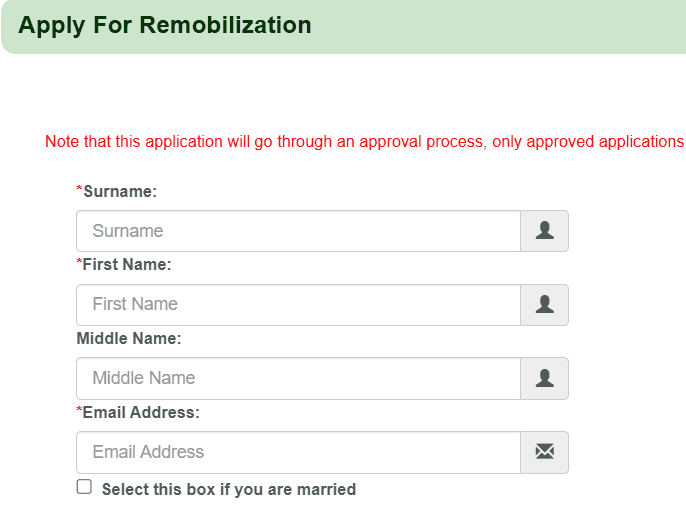Click the red approval process note text
This screenshot has width=686, height=516.
pyautogui.click(x=364, y=141)
